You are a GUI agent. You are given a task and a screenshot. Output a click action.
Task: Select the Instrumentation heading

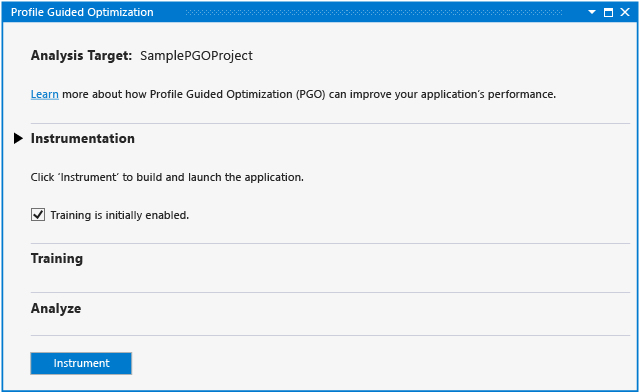coord(83,139)
